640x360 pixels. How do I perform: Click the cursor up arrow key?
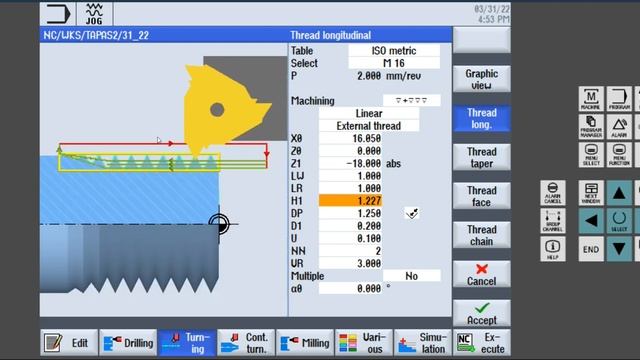[619, 193]
